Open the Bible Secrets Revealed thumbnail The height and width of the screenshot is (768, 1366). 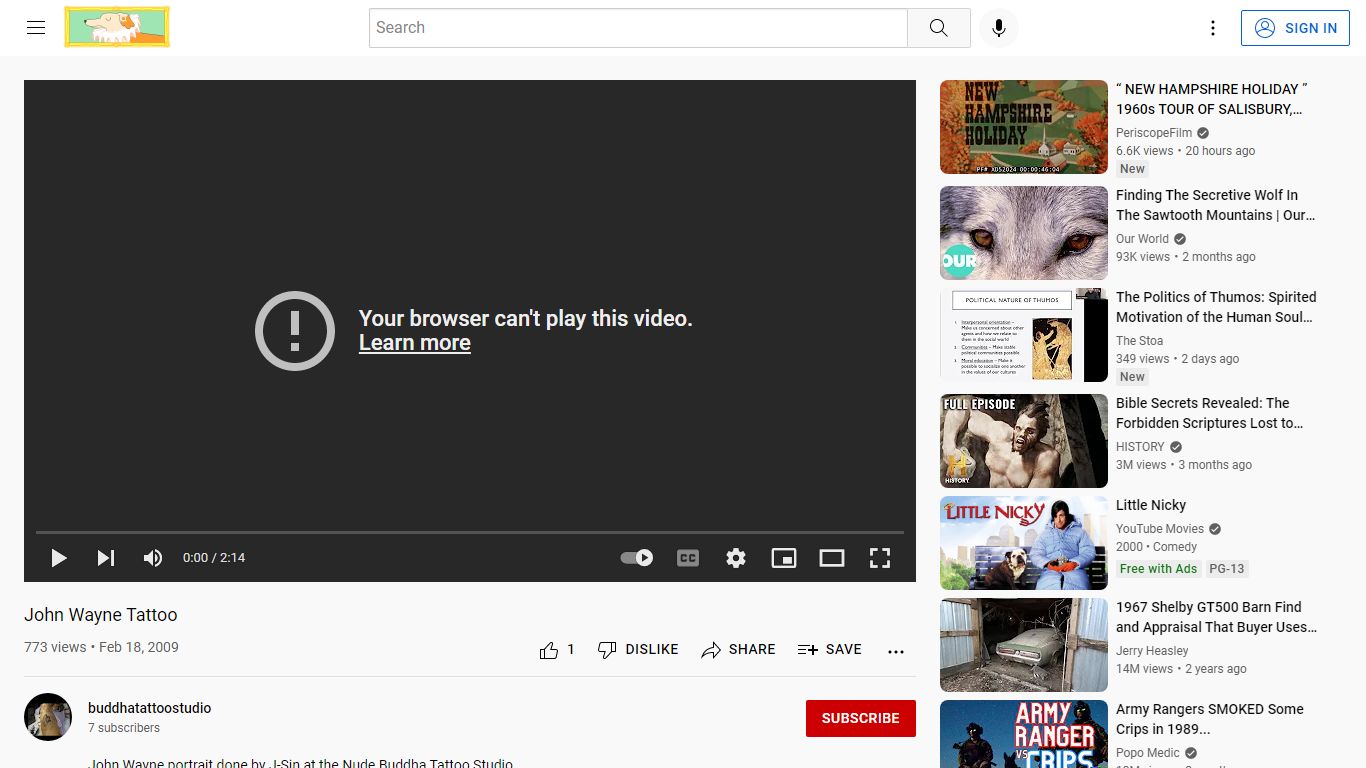pyautogui.click(x=1024, y=441)
